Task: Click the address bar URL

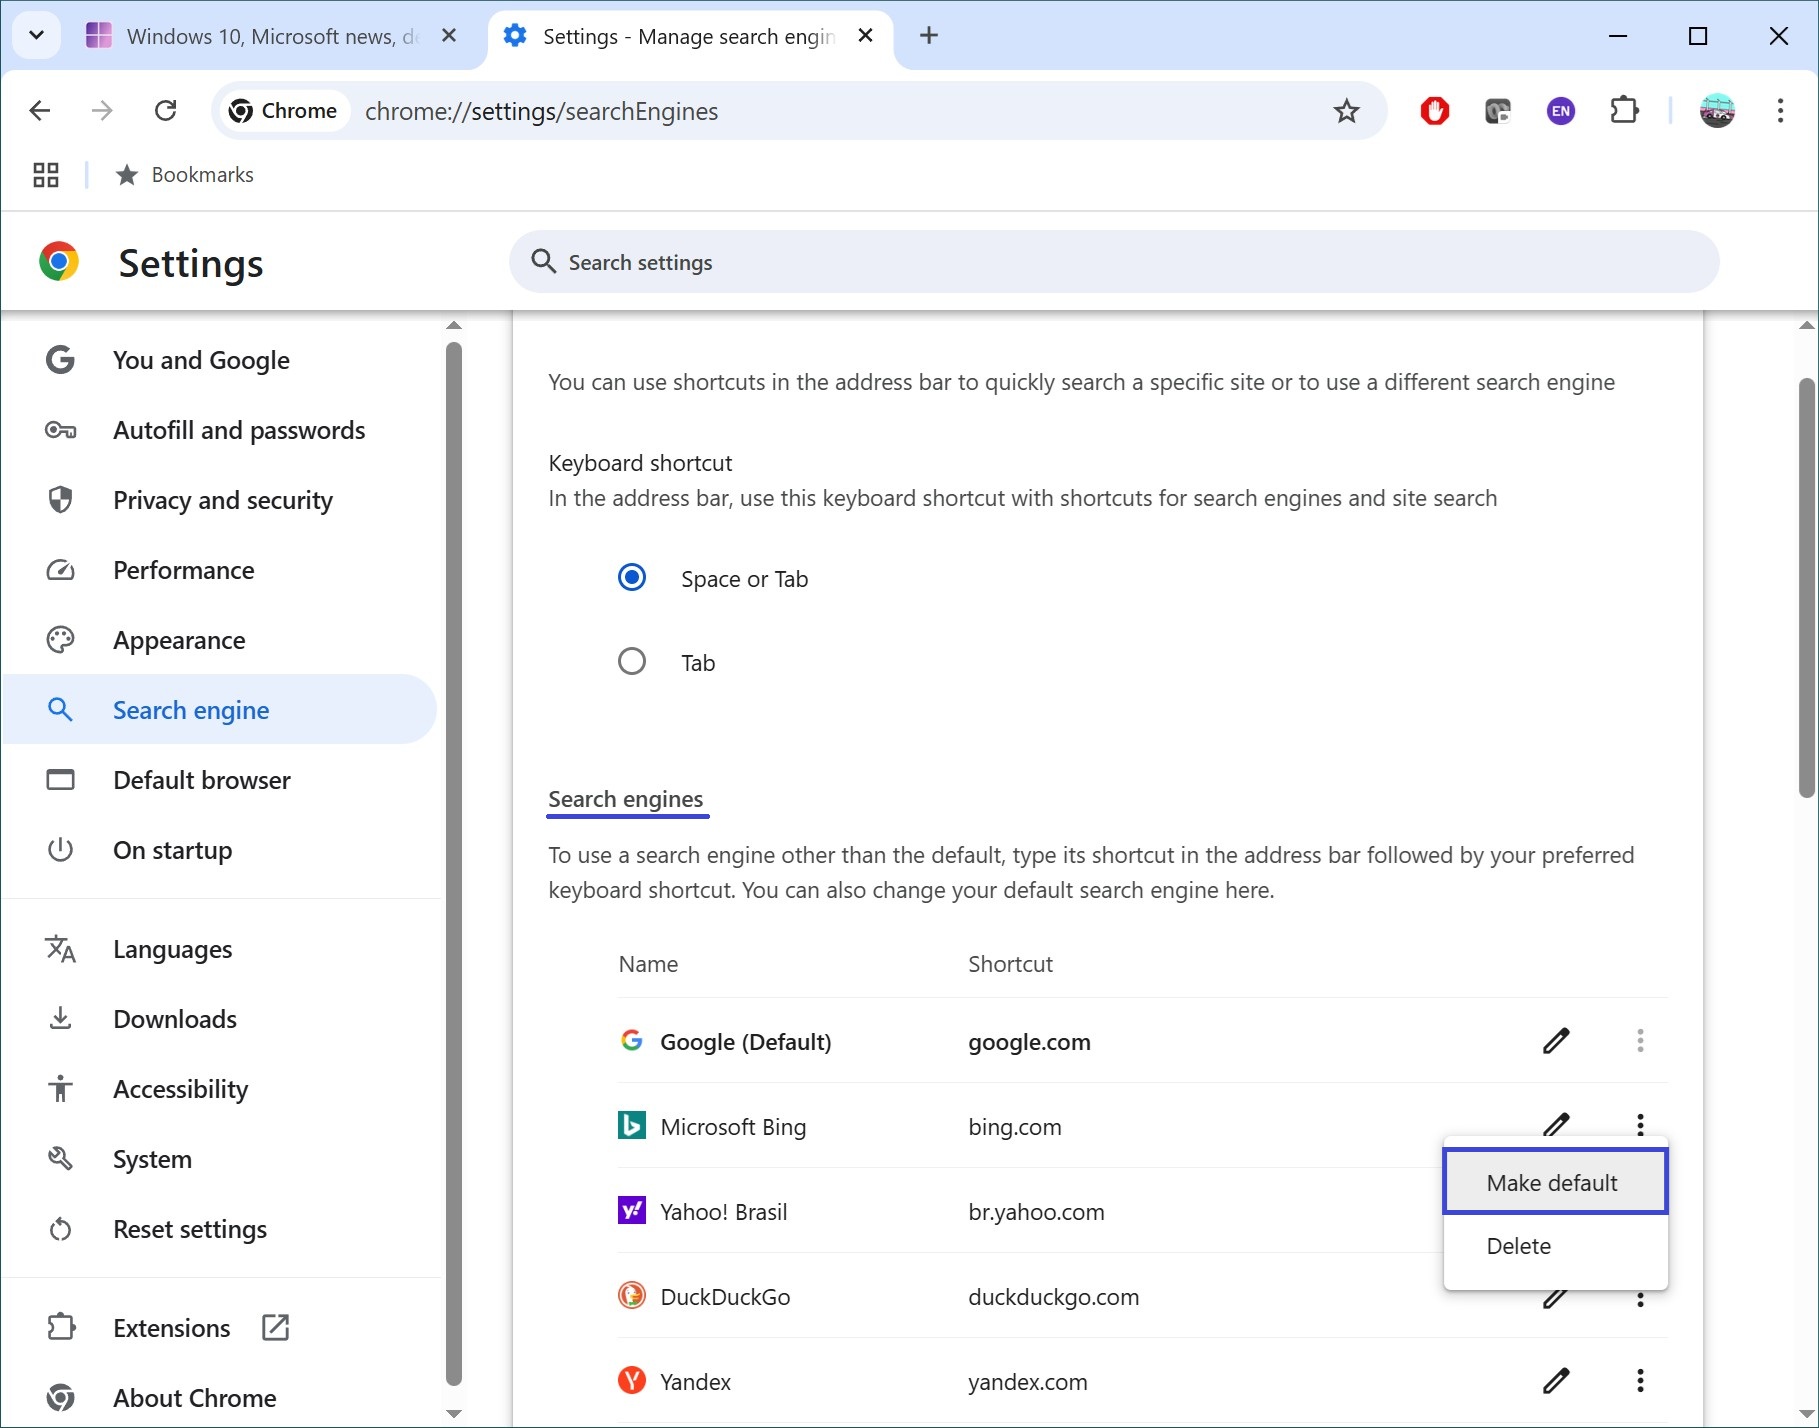Action: 541,111
